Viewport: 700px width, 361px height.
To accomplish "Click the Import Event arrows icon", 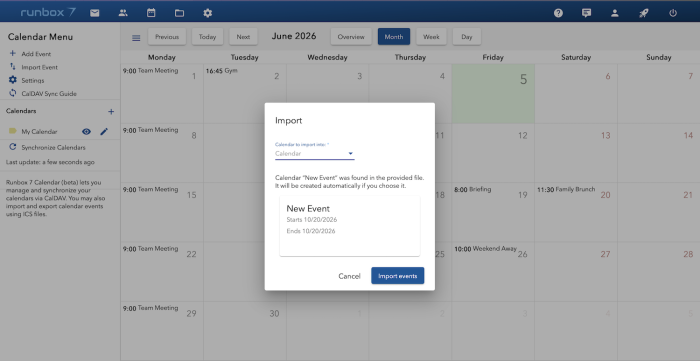I will tap(12, 67).
